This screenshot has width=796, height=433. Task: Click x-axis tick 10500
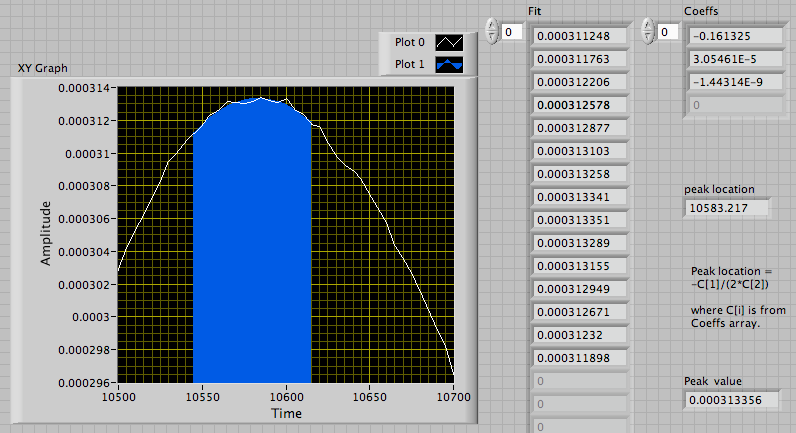point(118,397)
